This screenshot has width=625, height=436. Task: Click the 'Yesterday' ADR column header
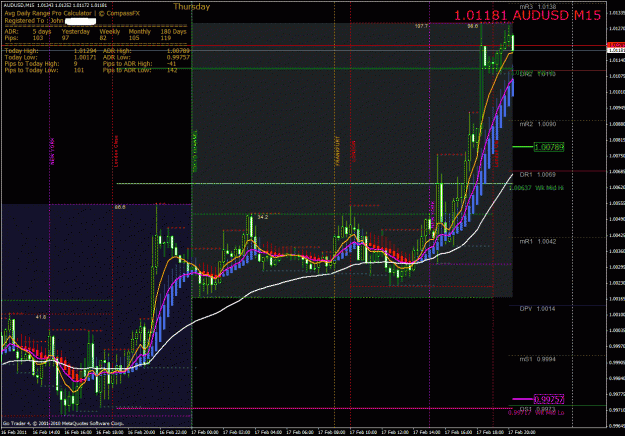coord(76,31)
